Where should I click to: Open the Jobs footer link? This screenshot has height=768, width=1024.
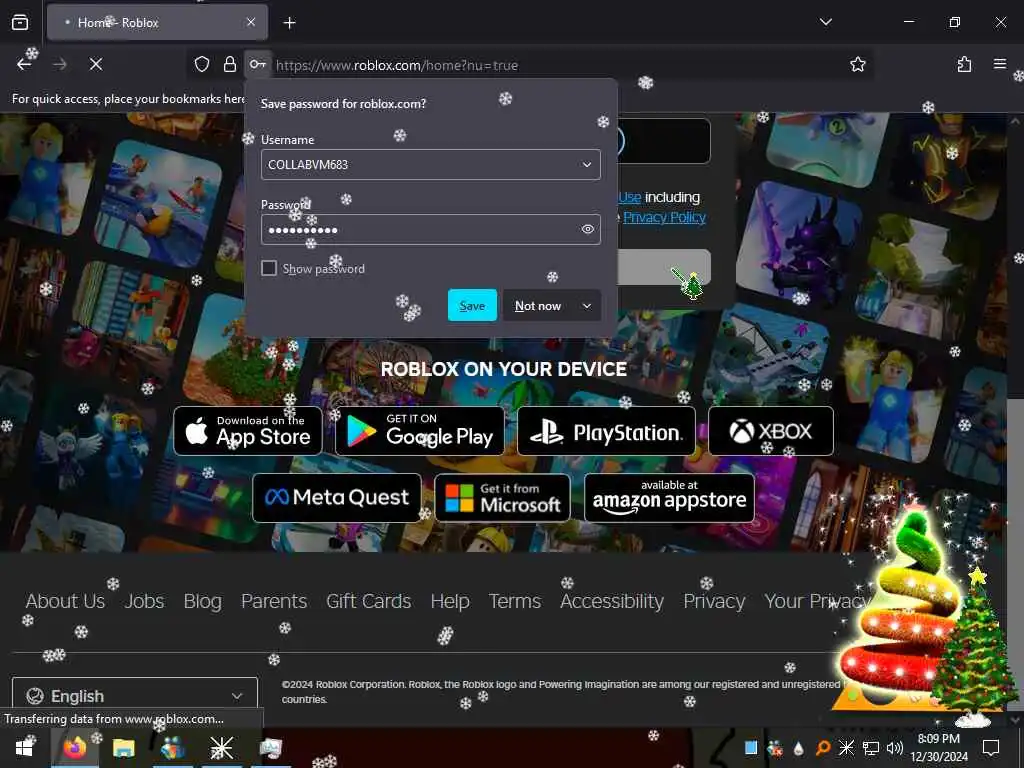pos(144,601)
